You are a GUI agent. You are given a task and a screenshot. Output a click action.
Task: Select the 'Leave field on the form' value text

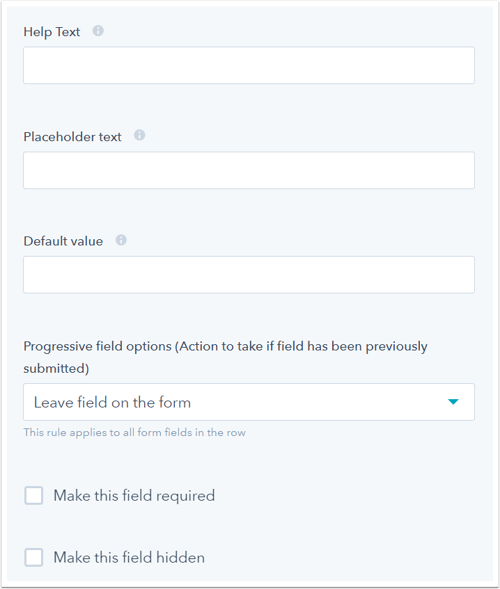(x=112, y=402)
